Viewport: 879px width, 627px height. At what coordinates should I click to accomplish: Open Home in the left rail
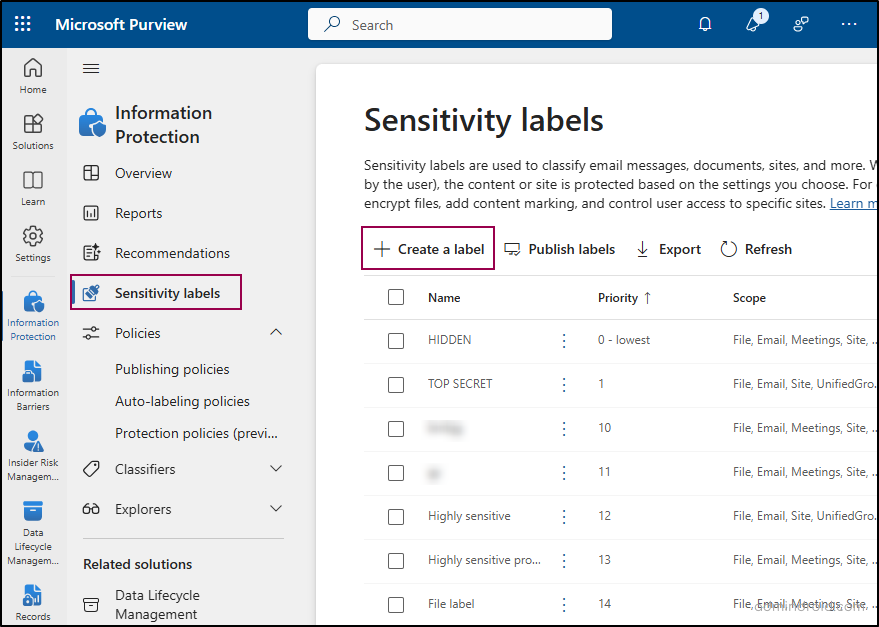pos(33,76)
